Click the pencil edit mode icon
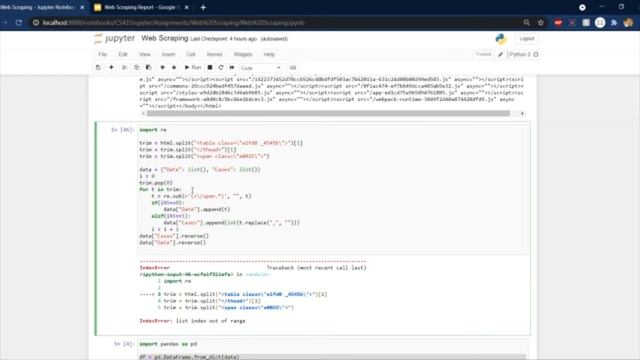This screenshot has height=360, width=640. [500, 54]
